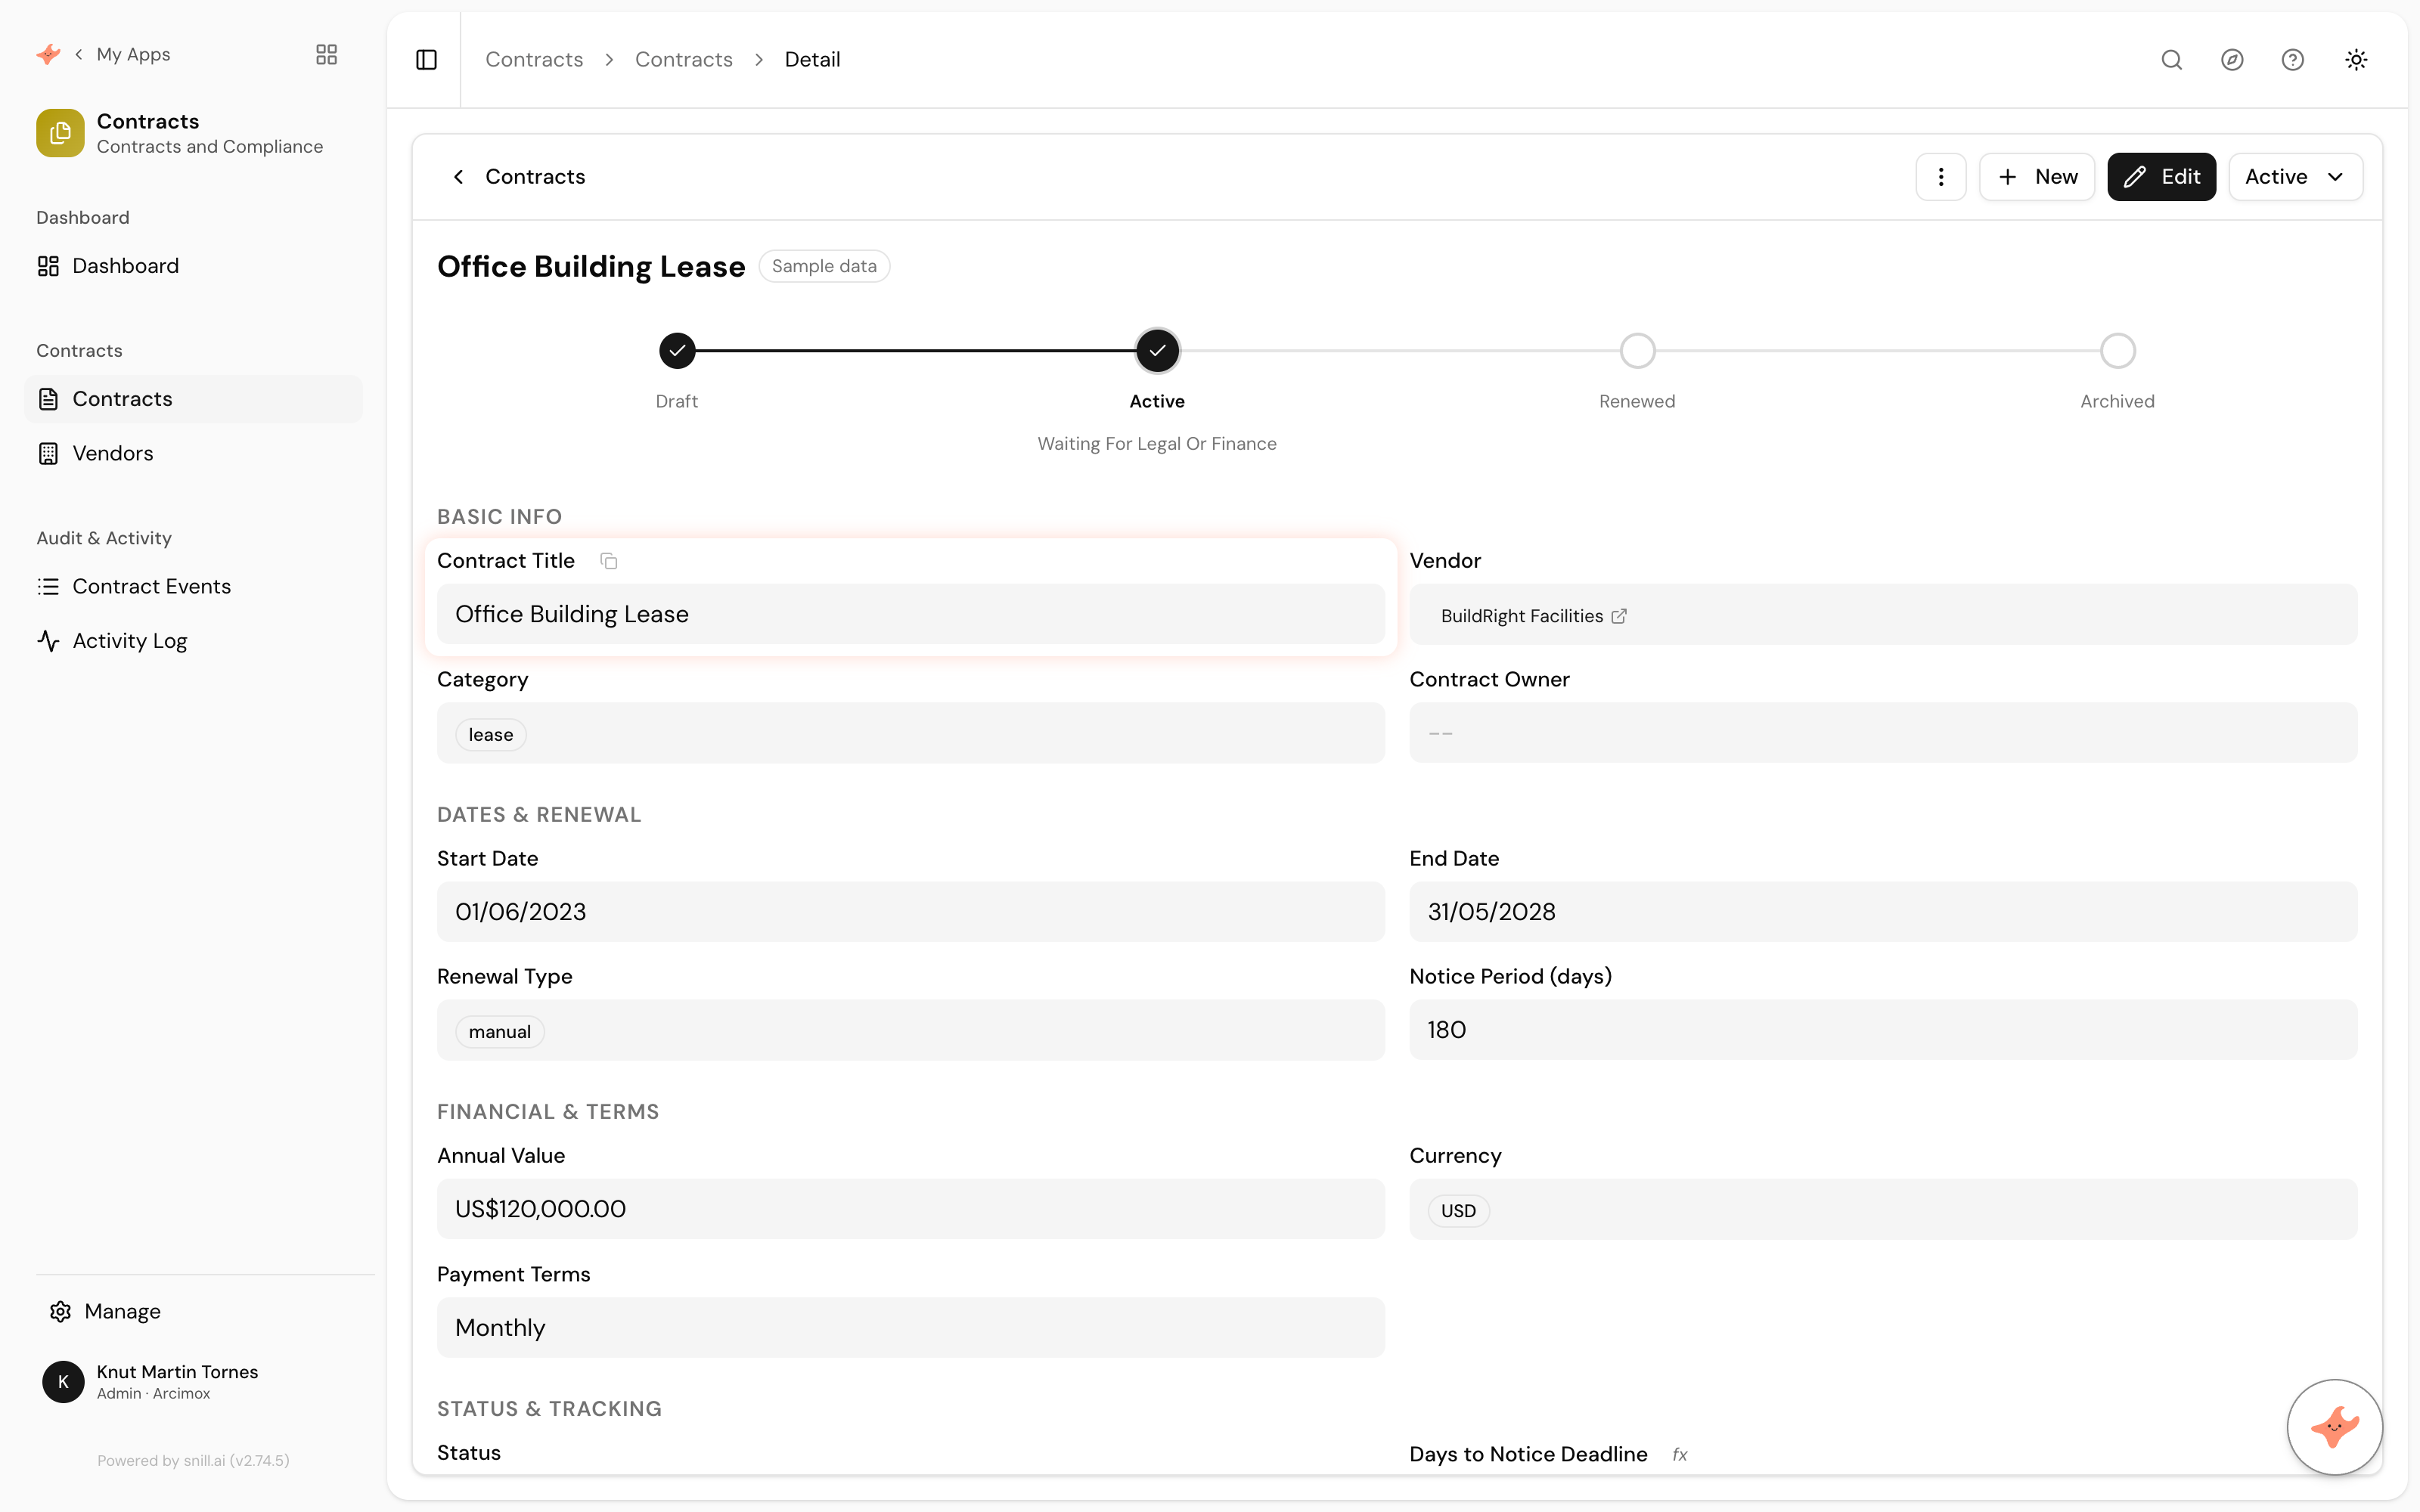Click Contract Title field
Viewport: 2420px width, 1512px height.
click(910, 614)
